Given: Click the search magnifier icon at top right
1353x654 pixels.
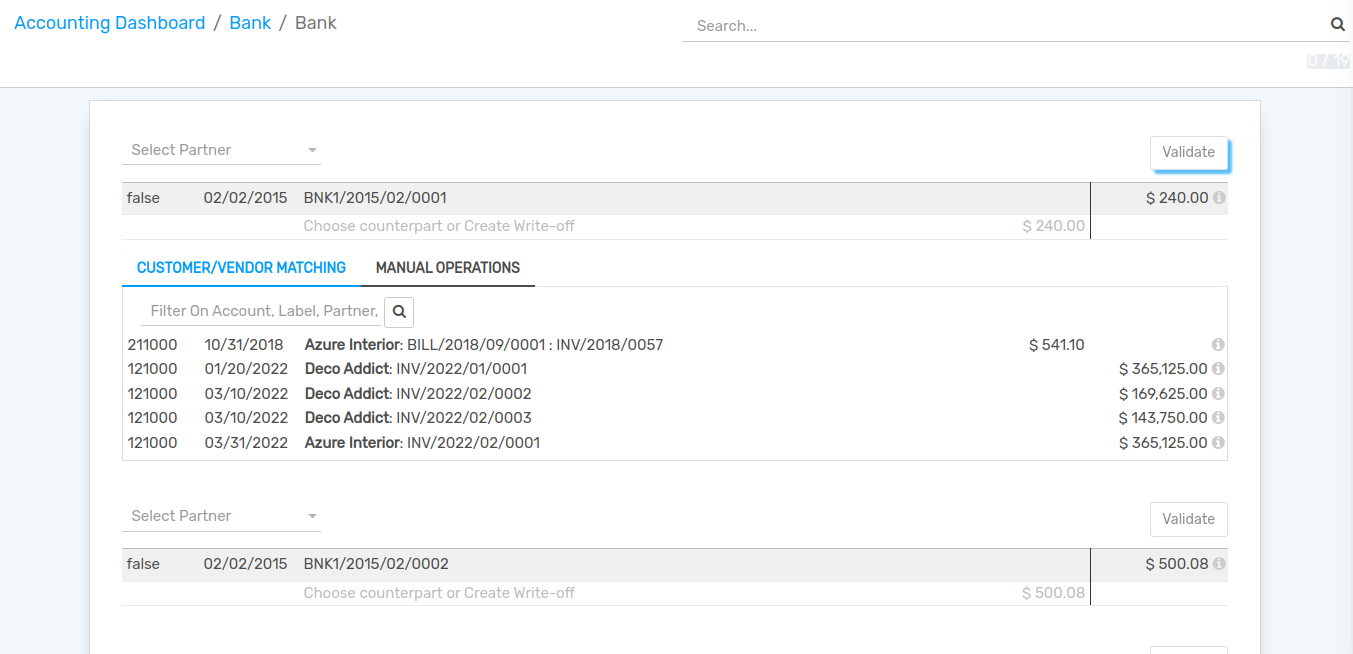Looking at the screenshot, I should pos(1337,25).
